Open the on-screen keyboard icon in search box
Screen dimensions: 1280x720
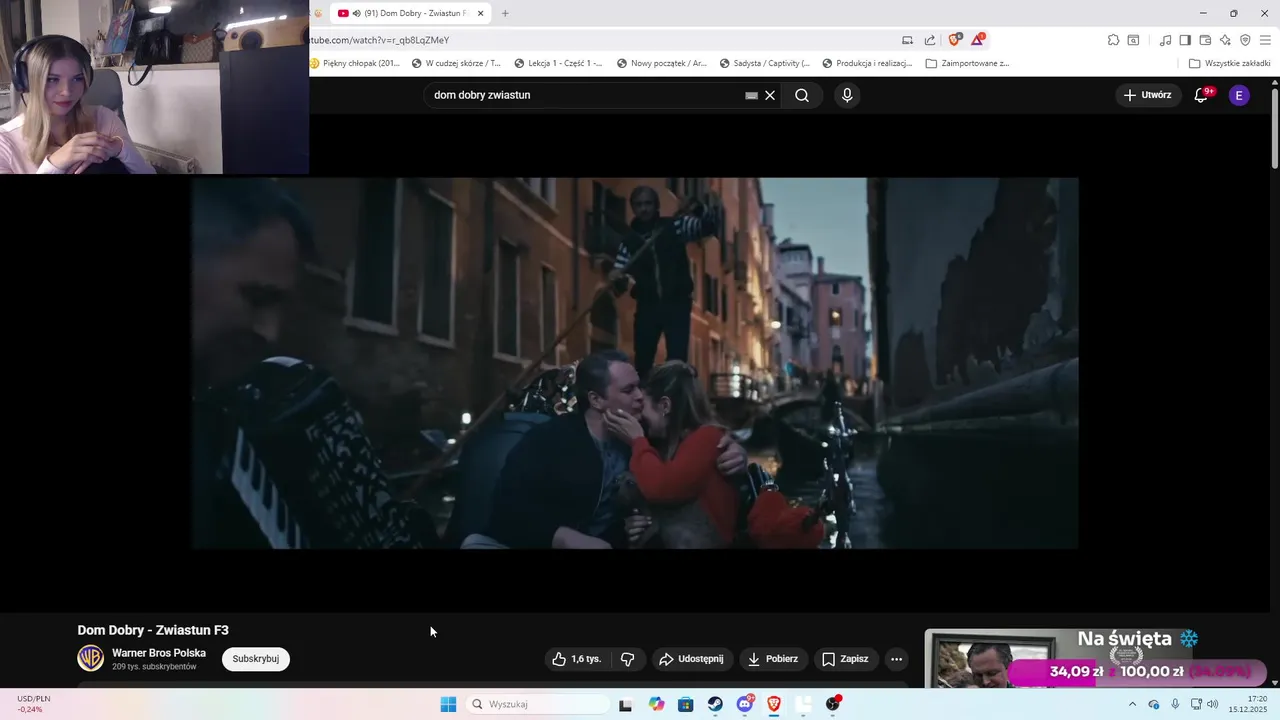coord(751,95)
